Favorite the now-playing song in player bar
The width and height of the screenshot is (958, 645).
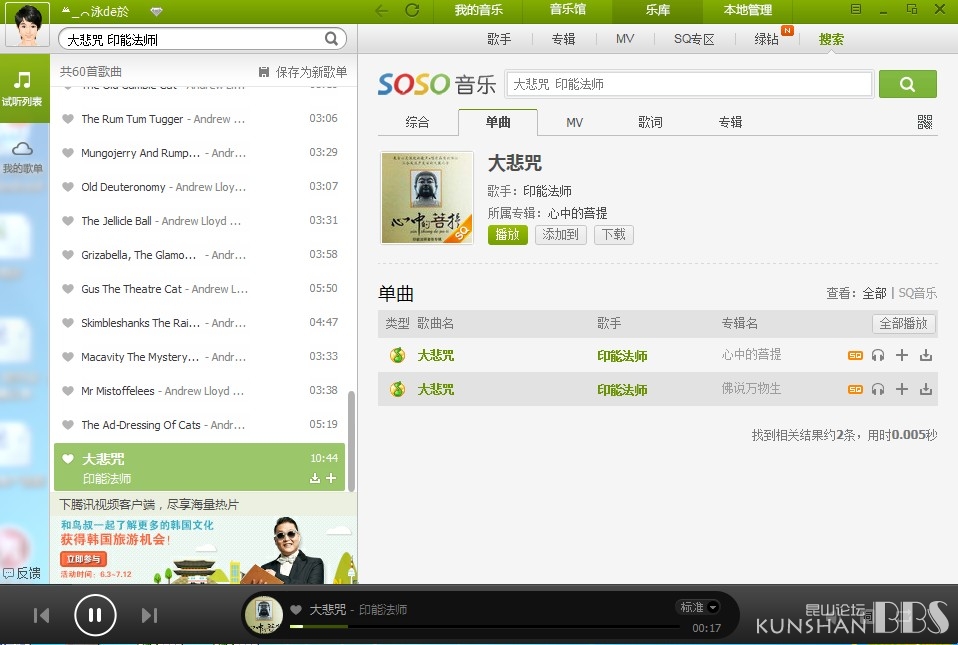(x=296, y=610)
